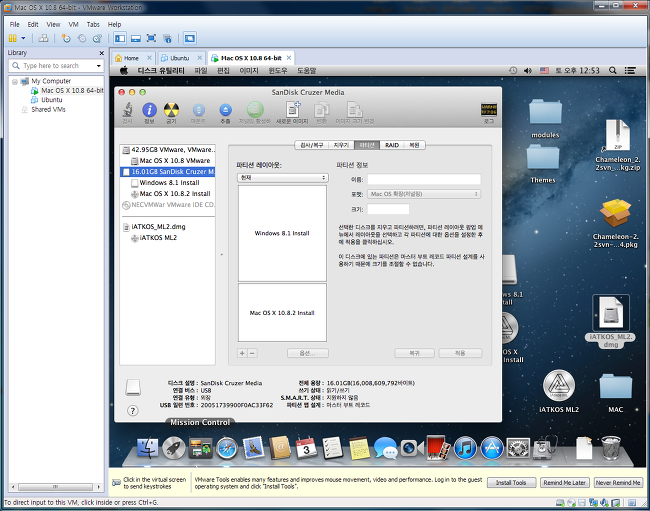650x511 pixels.
Task: Click the Convert image toolbar icon
Action: click(x=322, y=110)
